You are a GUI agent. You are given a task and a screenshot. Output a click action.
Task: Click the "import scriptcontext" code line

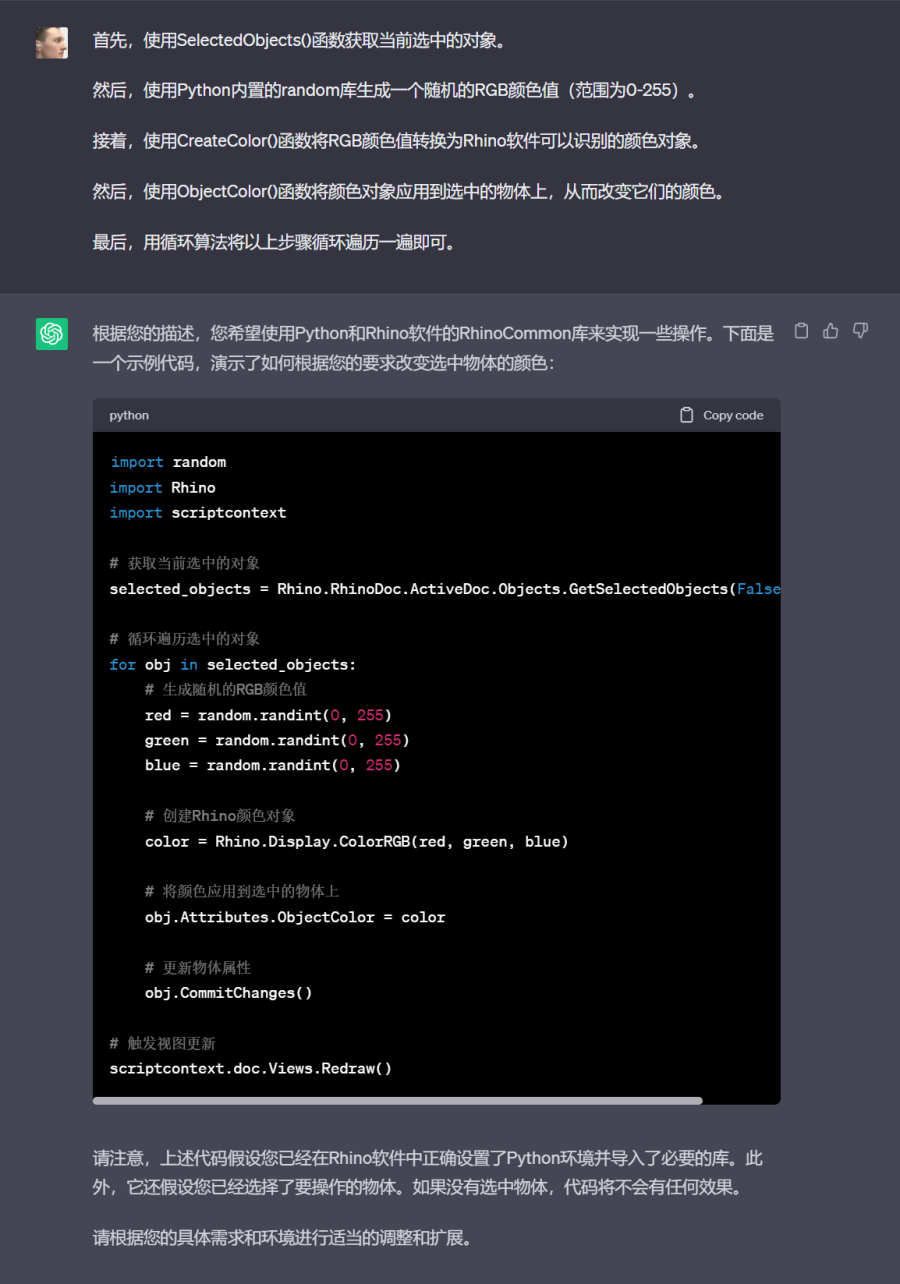coord(198,513)
